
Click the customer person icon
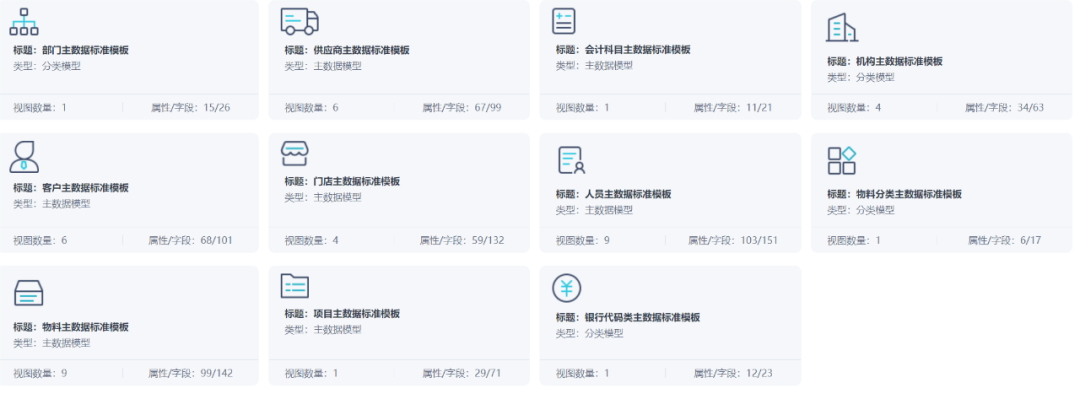(24, 156)
